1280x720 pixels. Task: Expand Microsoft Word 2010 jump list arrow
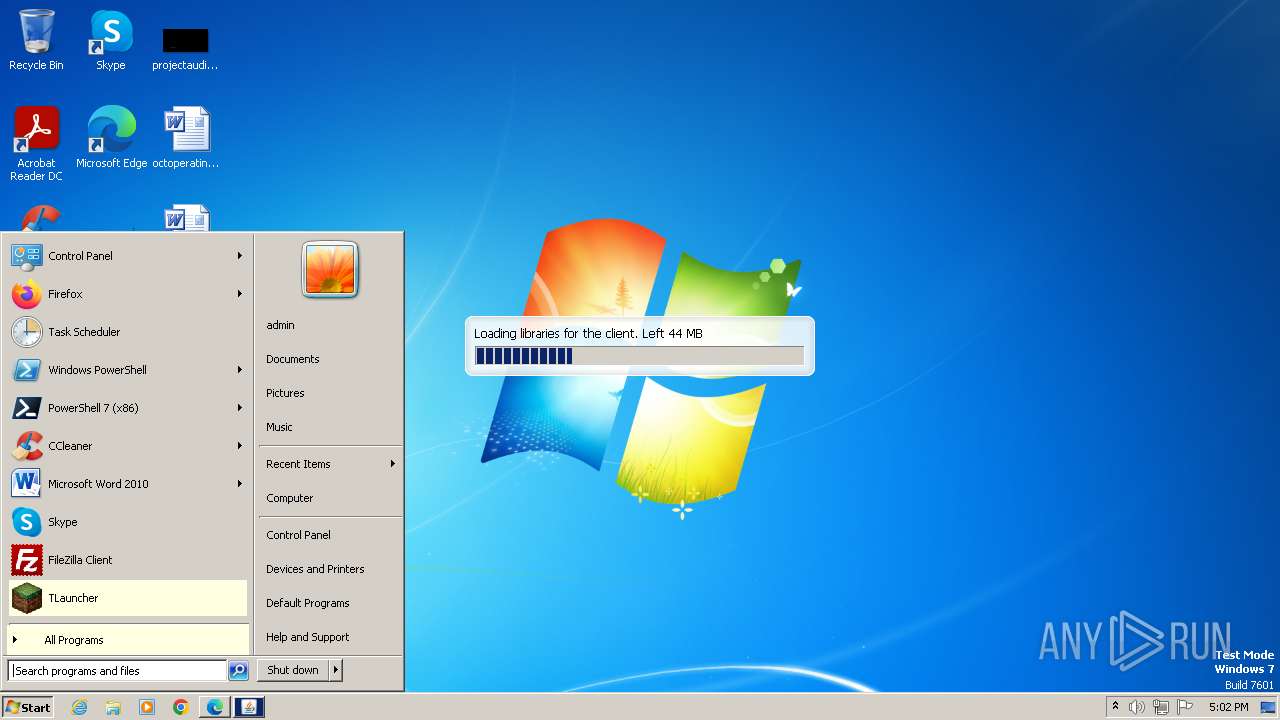pos(239,484)
